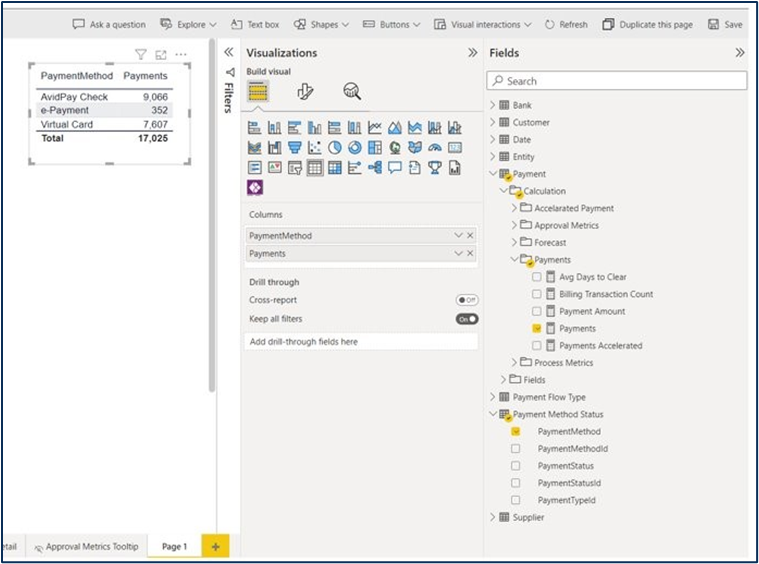Open more options ellipsis on table visual

pyautogui.click(x=181, y=55)
